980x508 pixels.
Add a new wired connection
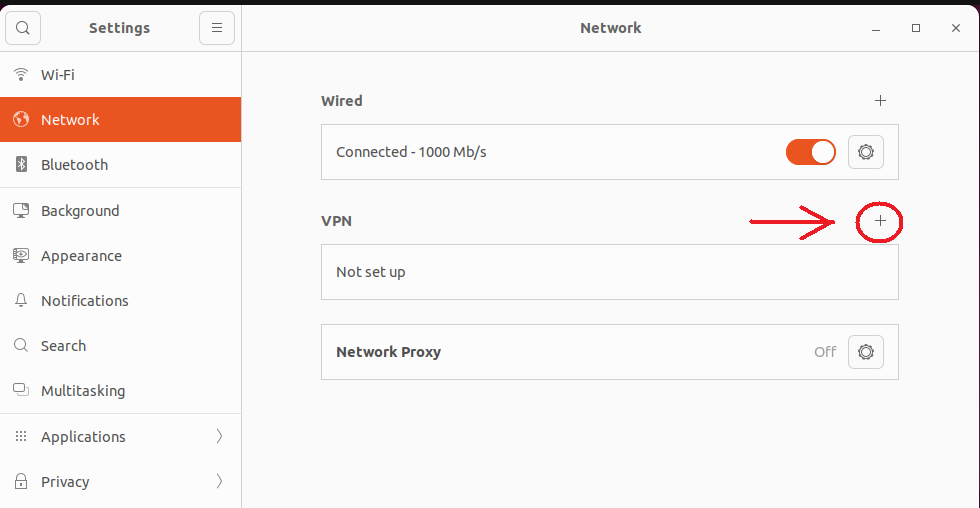point(880,101)
